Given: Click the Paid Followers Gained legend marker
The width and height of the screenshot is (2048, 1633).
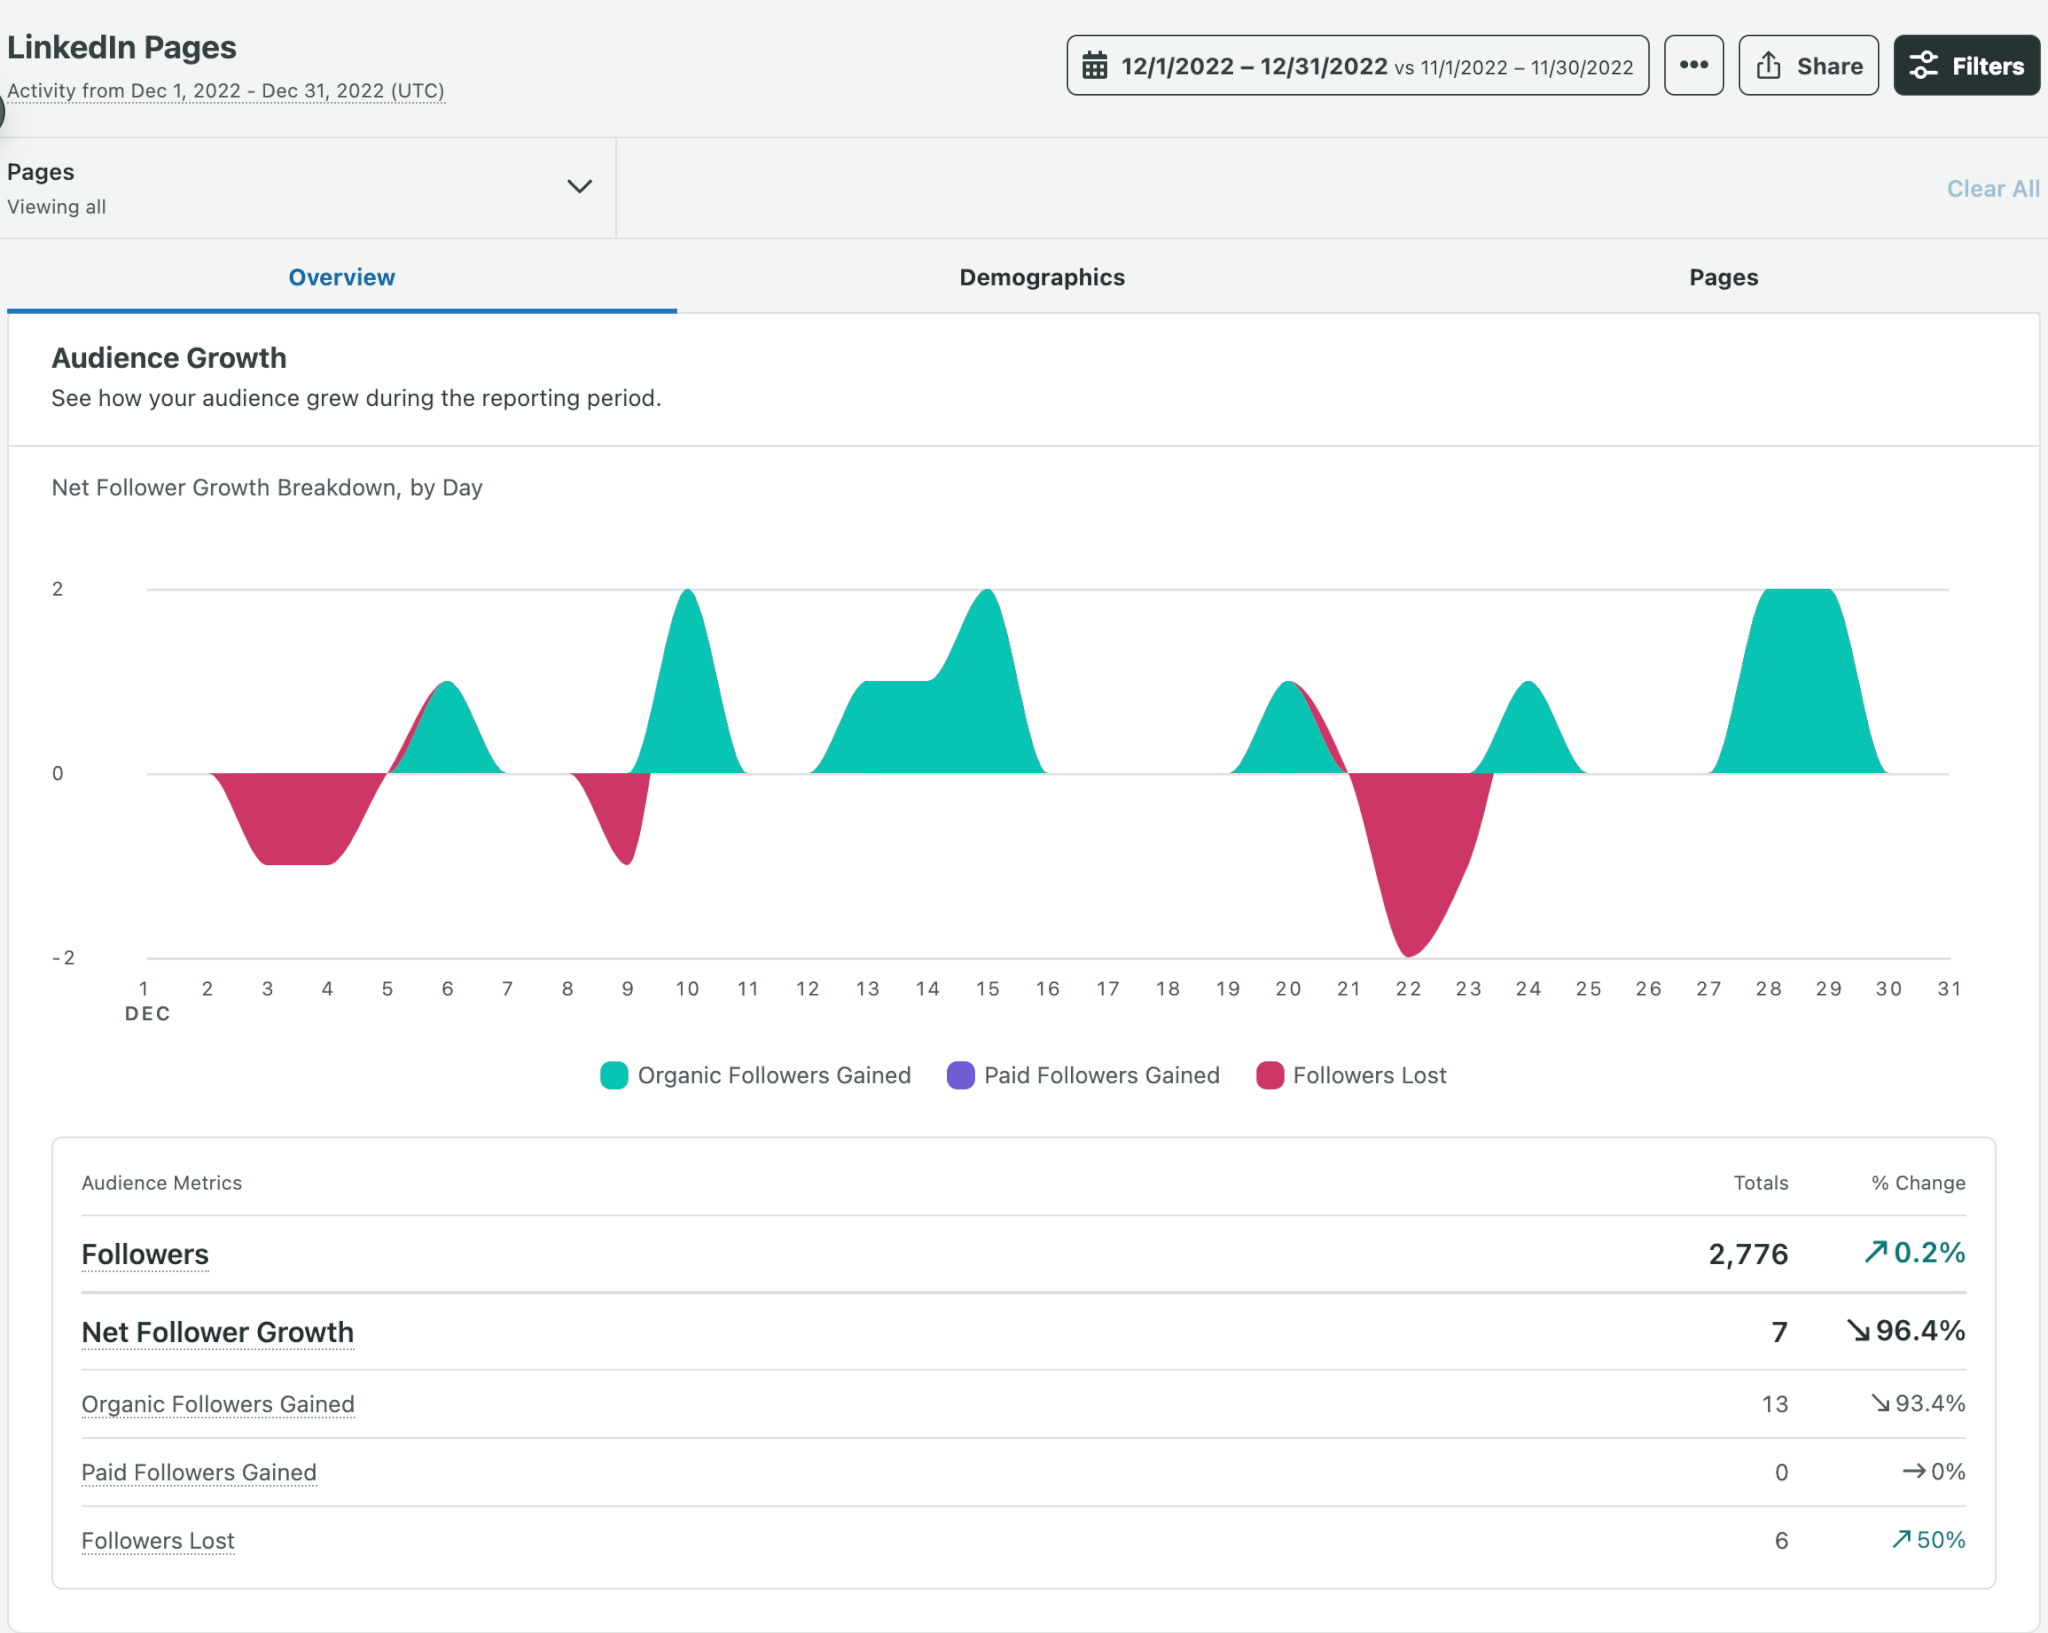Looking at the screenshot, I should click(x=960, y=1075).
